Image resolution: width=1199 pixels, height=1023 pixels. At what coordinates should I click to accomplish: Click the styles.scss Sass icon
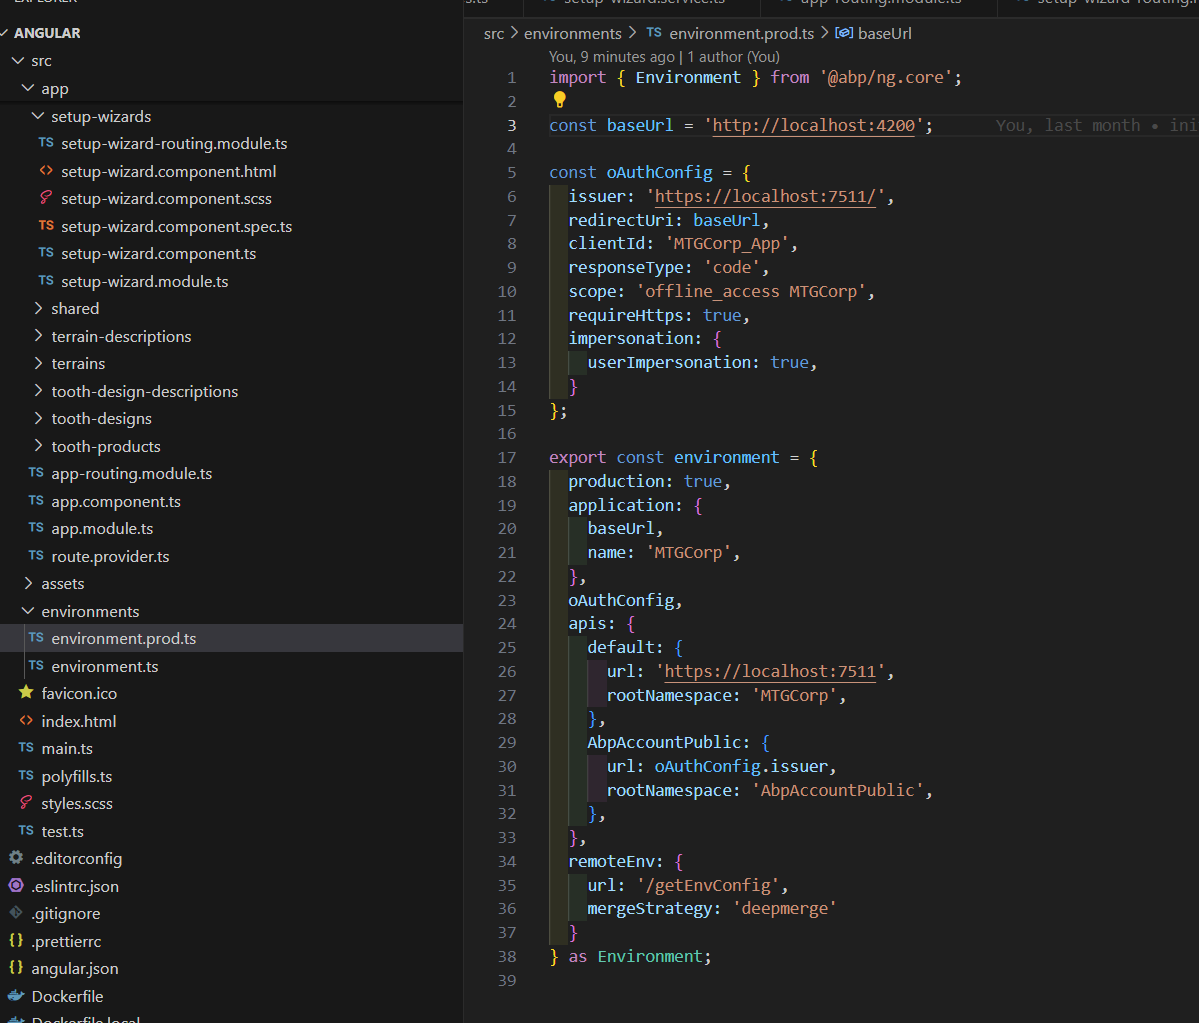point(26,803)
